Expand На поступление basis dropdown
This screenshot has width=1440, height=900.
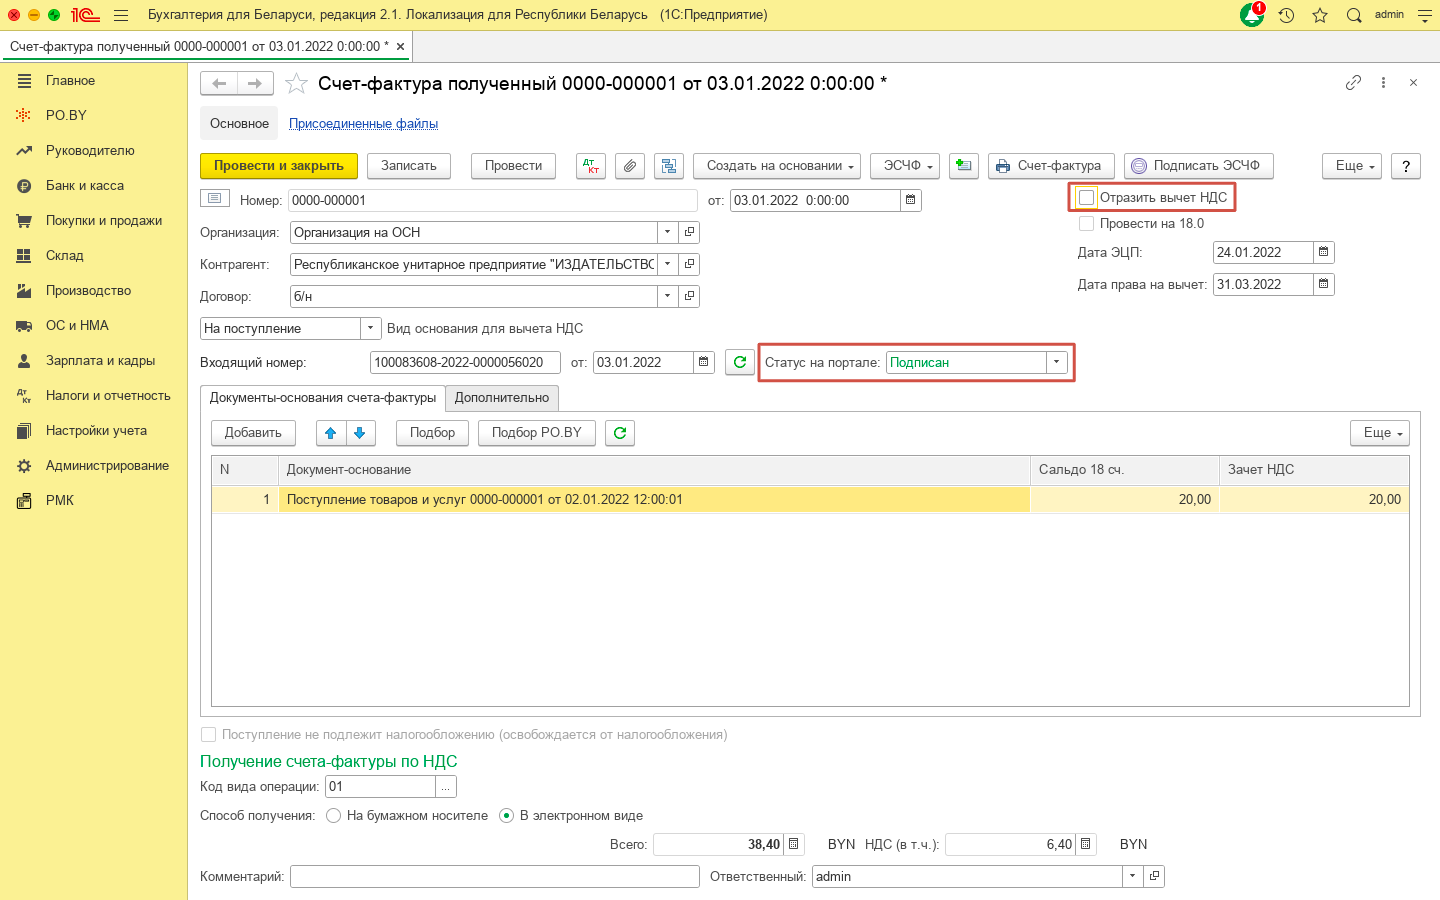(371, 328)
